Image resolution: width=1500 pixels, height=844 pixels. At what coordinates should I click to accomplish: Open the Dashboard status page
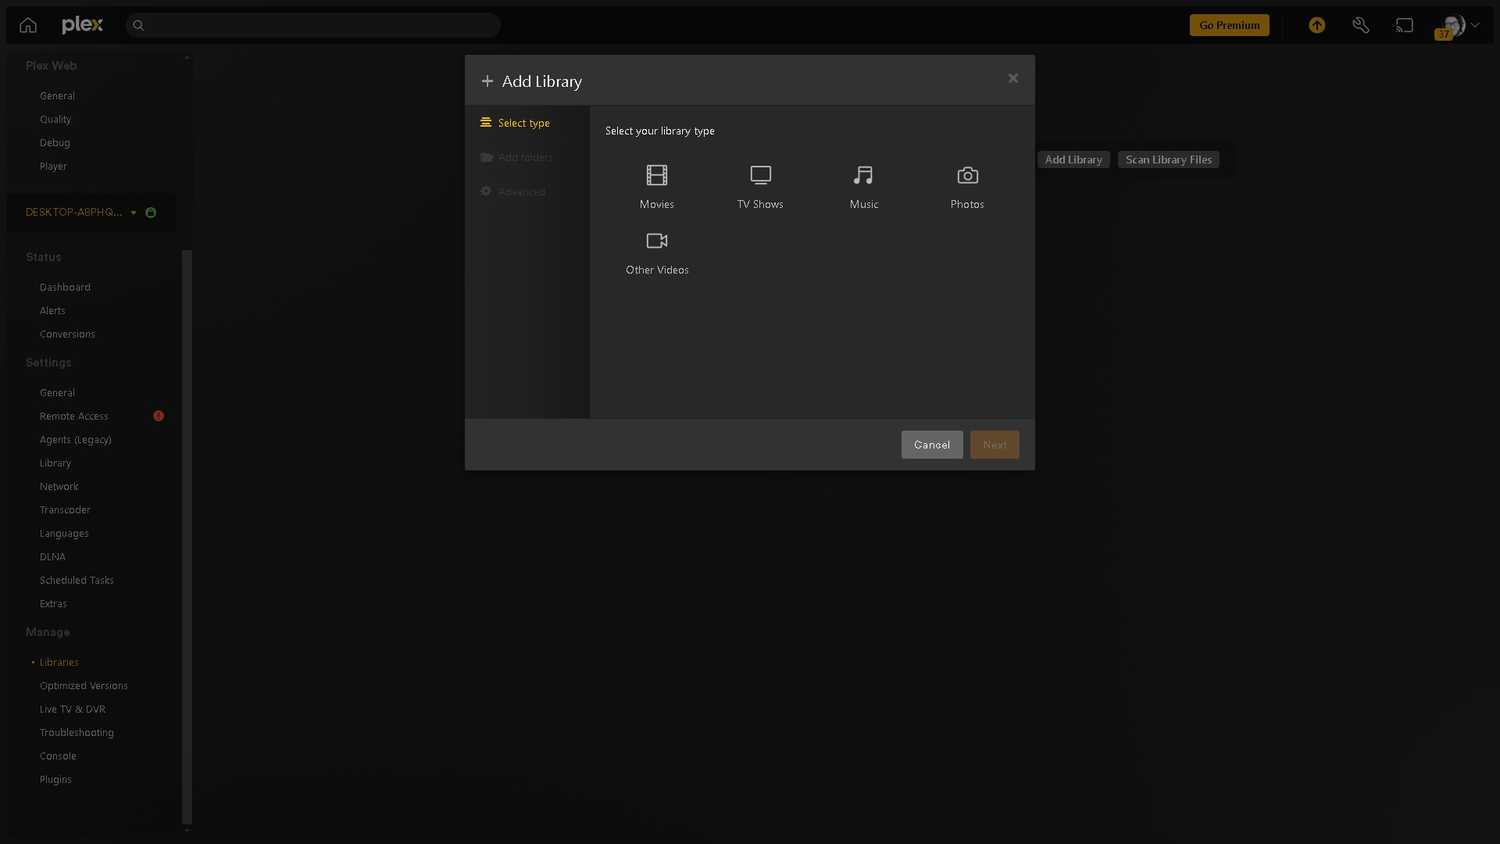[65, 287]
